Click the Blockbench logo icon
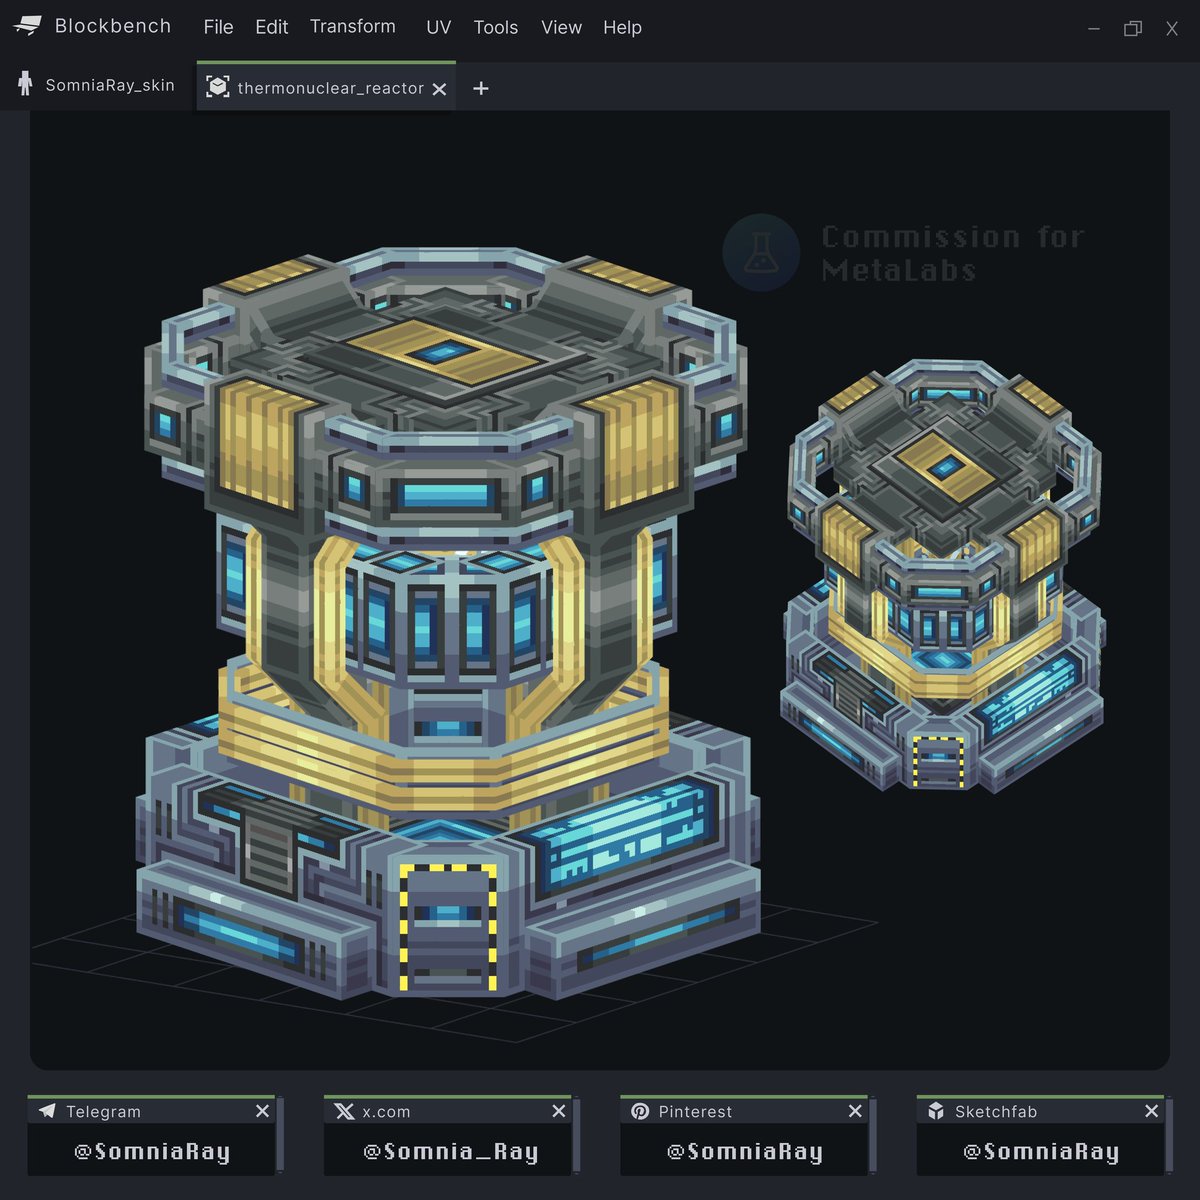The width and height of the screenshot is (1200, 1200). pos(28,26)
